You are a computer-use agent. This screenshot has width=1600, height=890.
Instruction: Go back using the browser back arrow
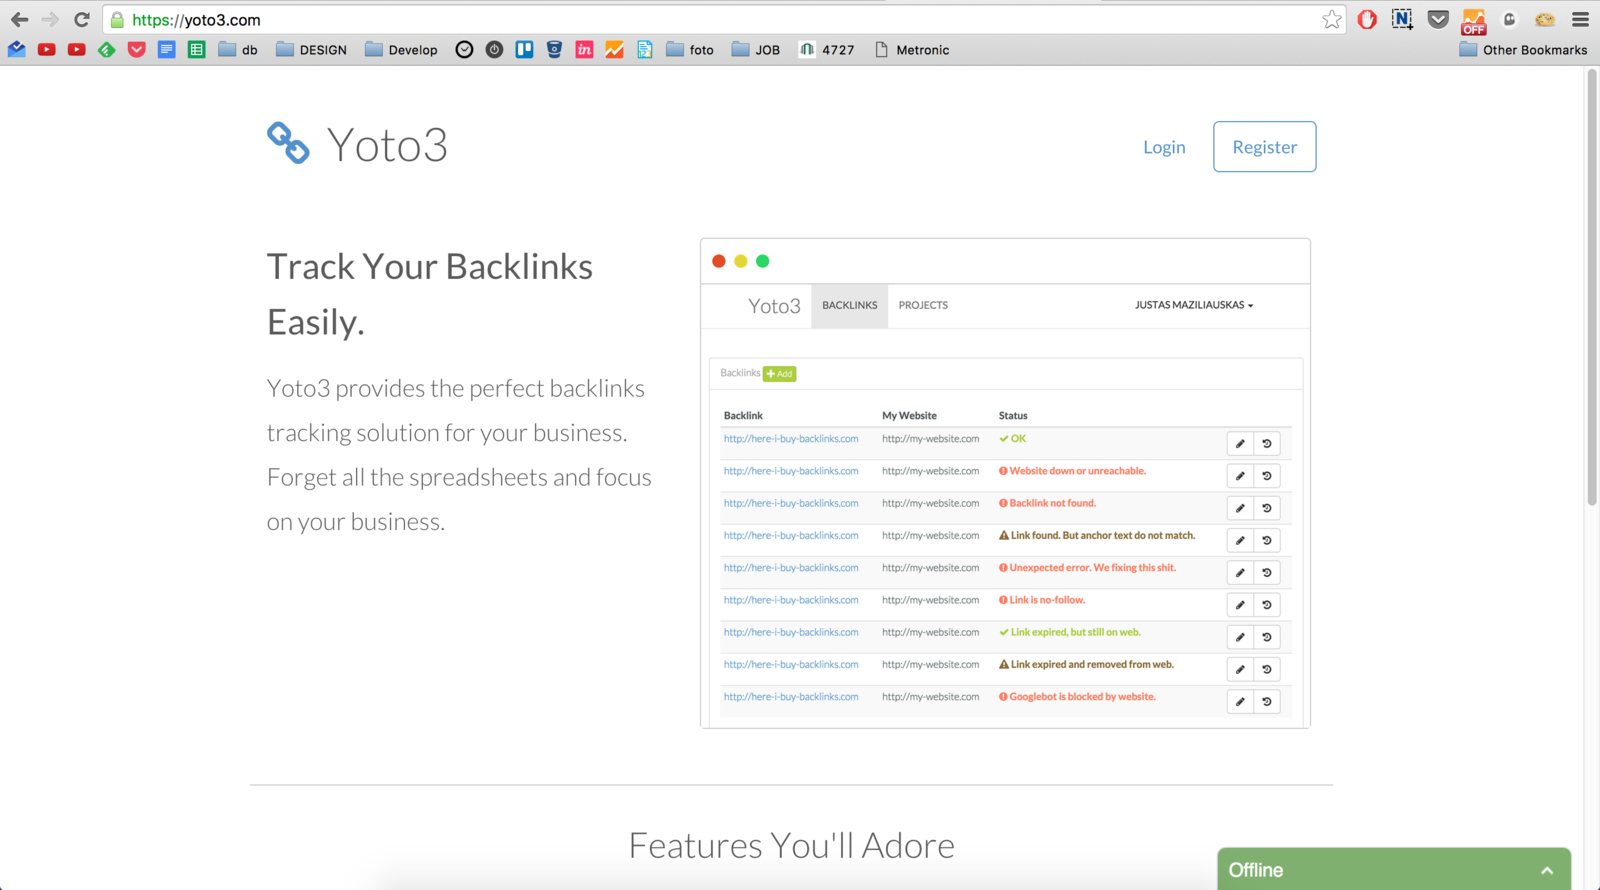19,19
